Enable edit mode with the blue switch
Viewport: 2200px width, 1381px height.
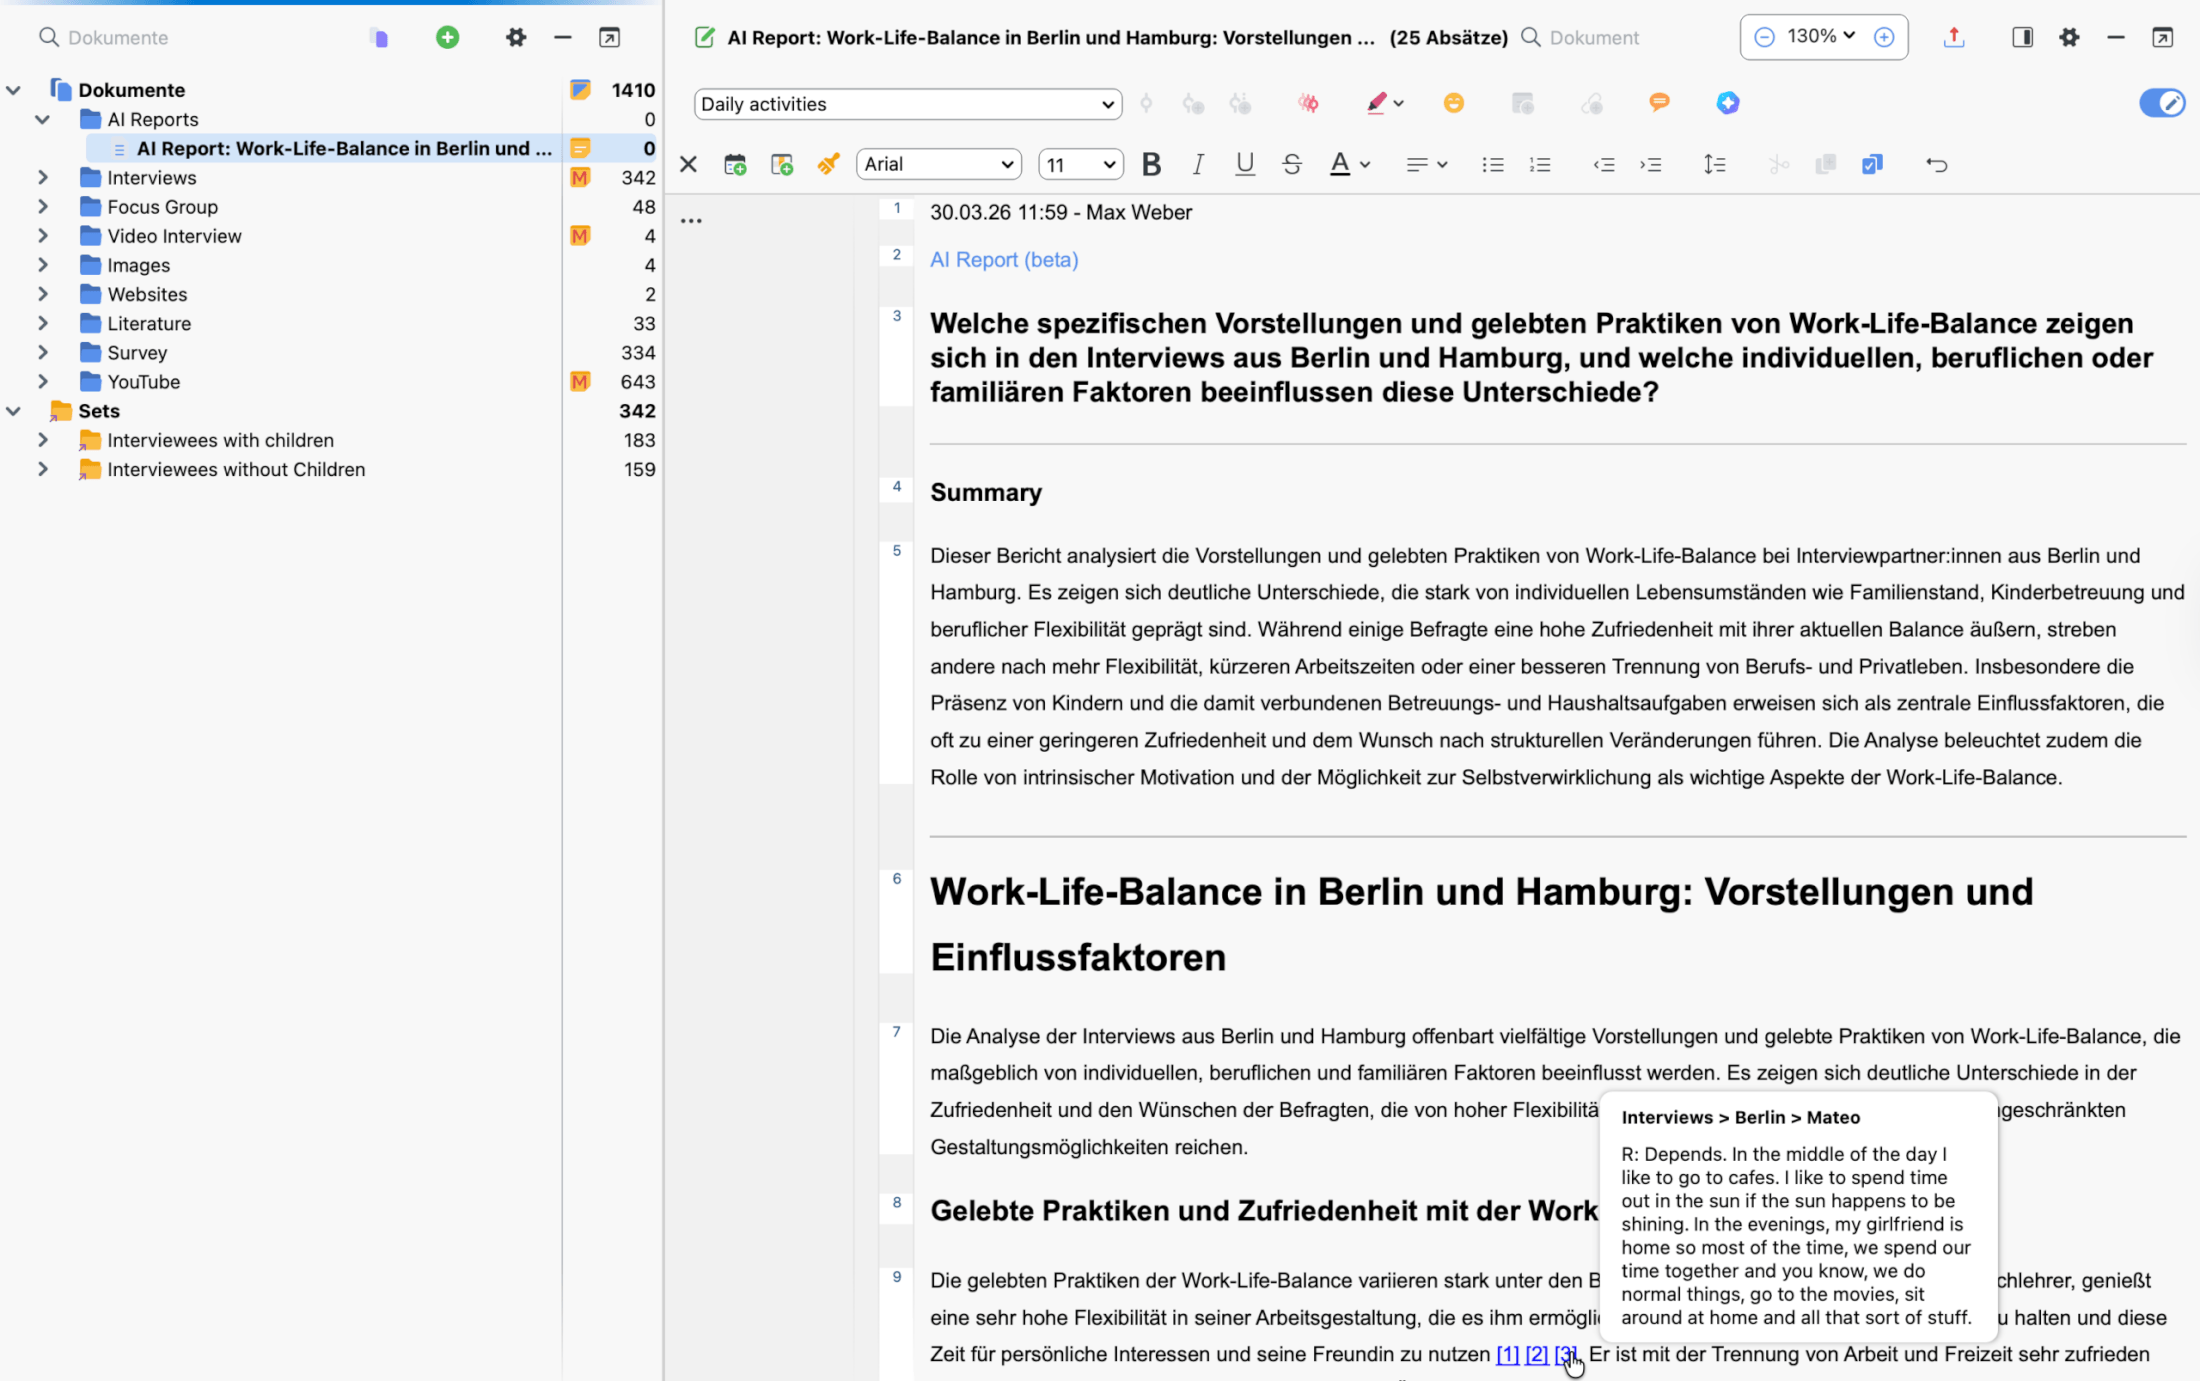click(x=2162, y=103)
